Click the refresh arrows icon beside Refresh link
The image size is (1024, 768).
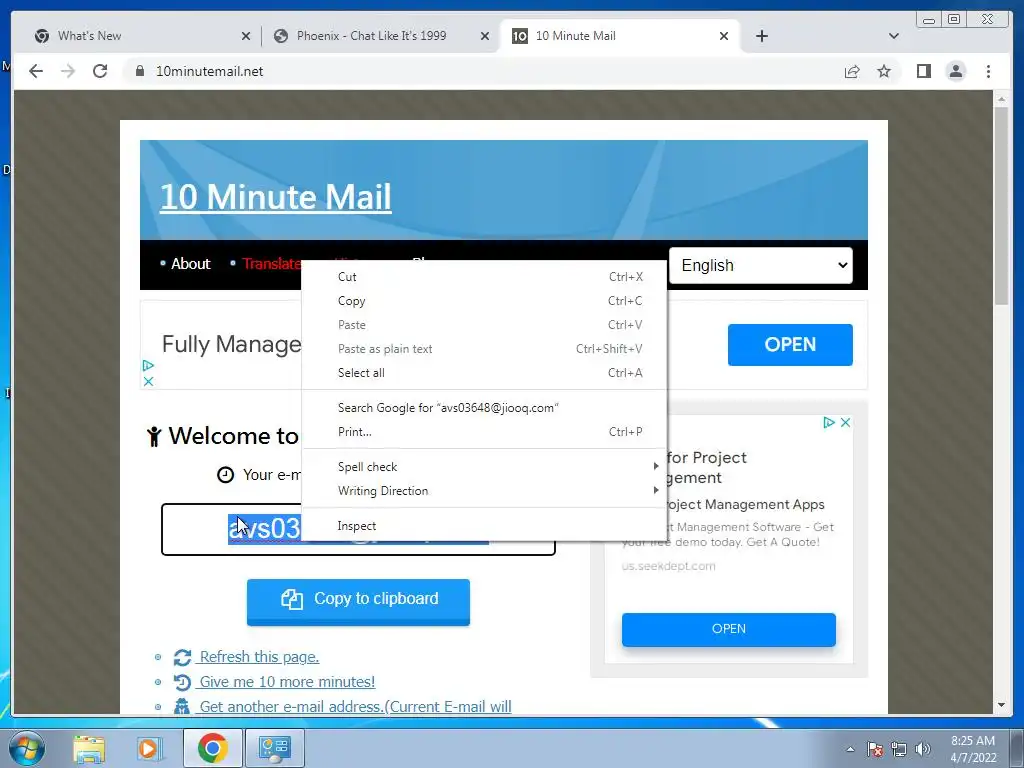(182, 658)
